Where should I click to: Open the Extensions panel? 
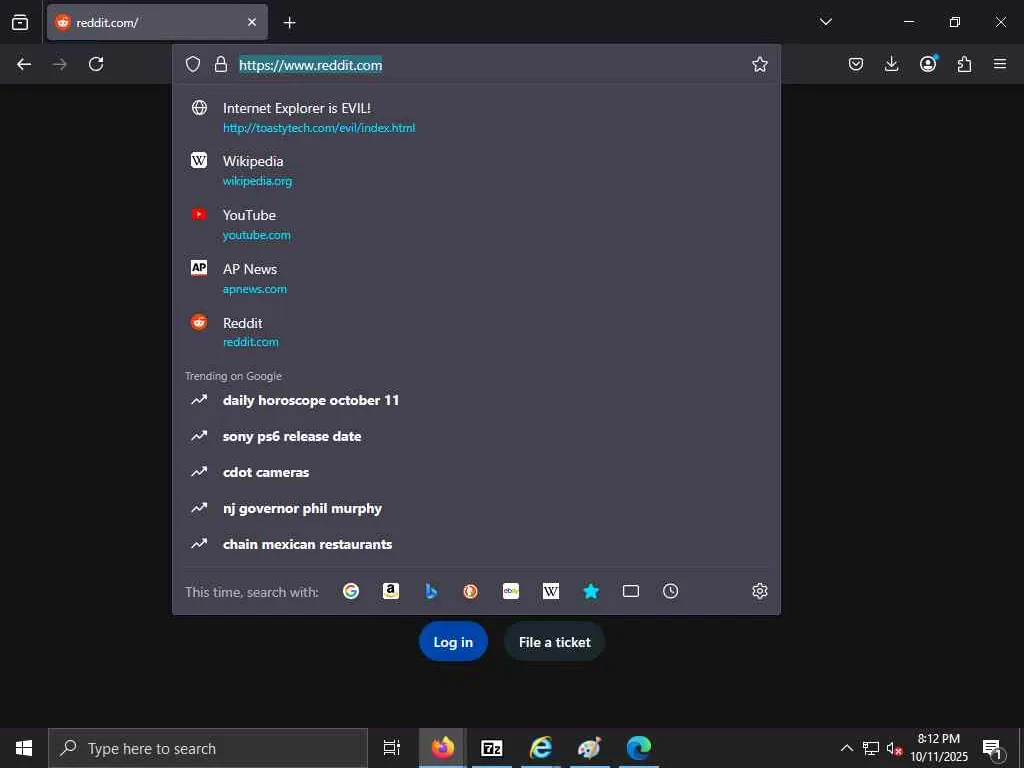coord(964,64)
